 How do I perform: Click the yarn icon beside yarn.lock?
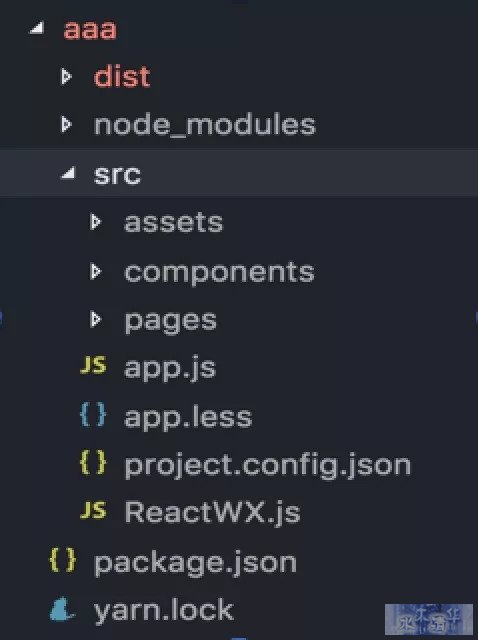coord(62,609)
